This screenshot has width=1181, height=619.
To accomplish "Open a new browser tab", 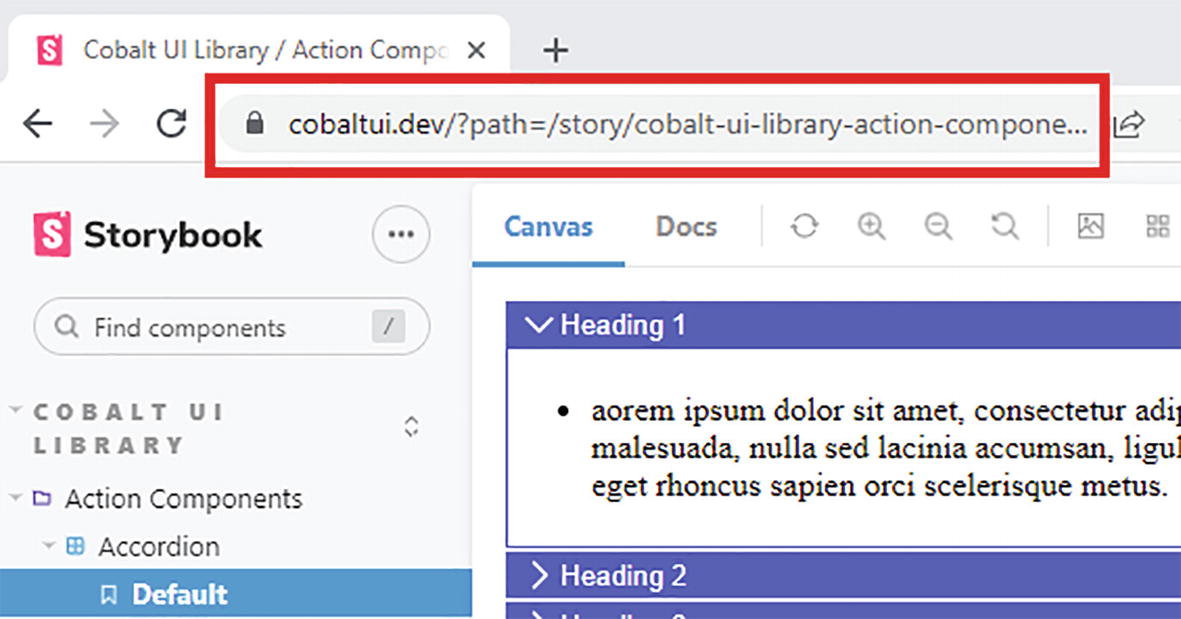I will point(555,51).
